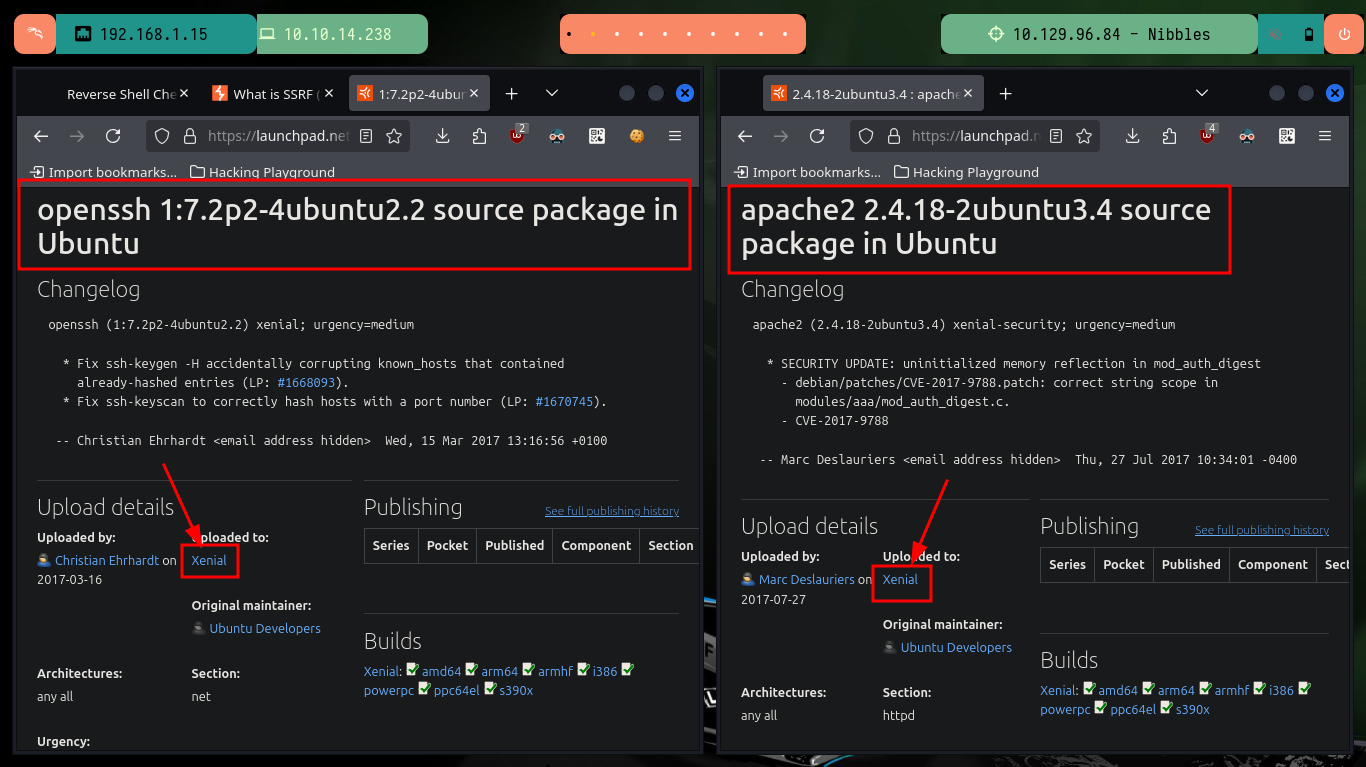Close the What is SSRF tab

coord(331,94)
